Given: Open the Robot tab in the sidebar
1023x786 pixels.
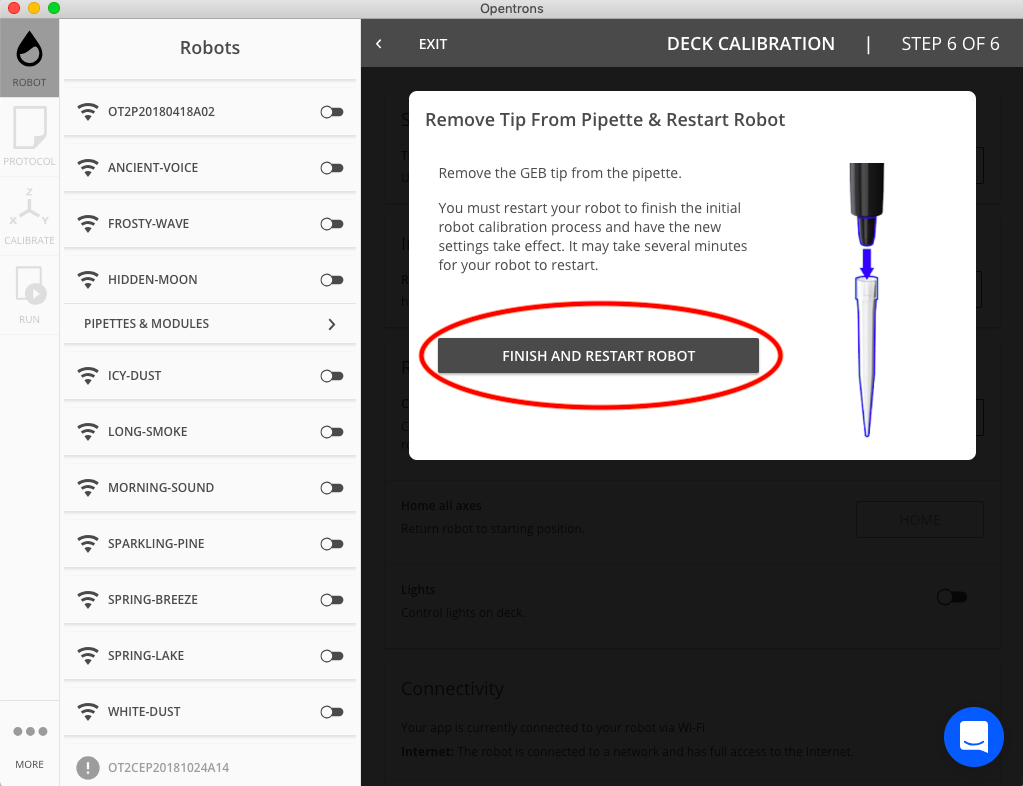Looking at the screenshot, I should tap(29, 58).
